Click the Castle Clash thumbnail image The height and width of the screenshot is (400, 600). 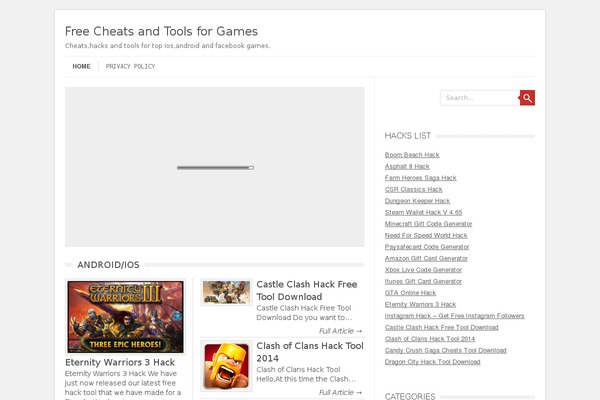(x=226, y=292)
